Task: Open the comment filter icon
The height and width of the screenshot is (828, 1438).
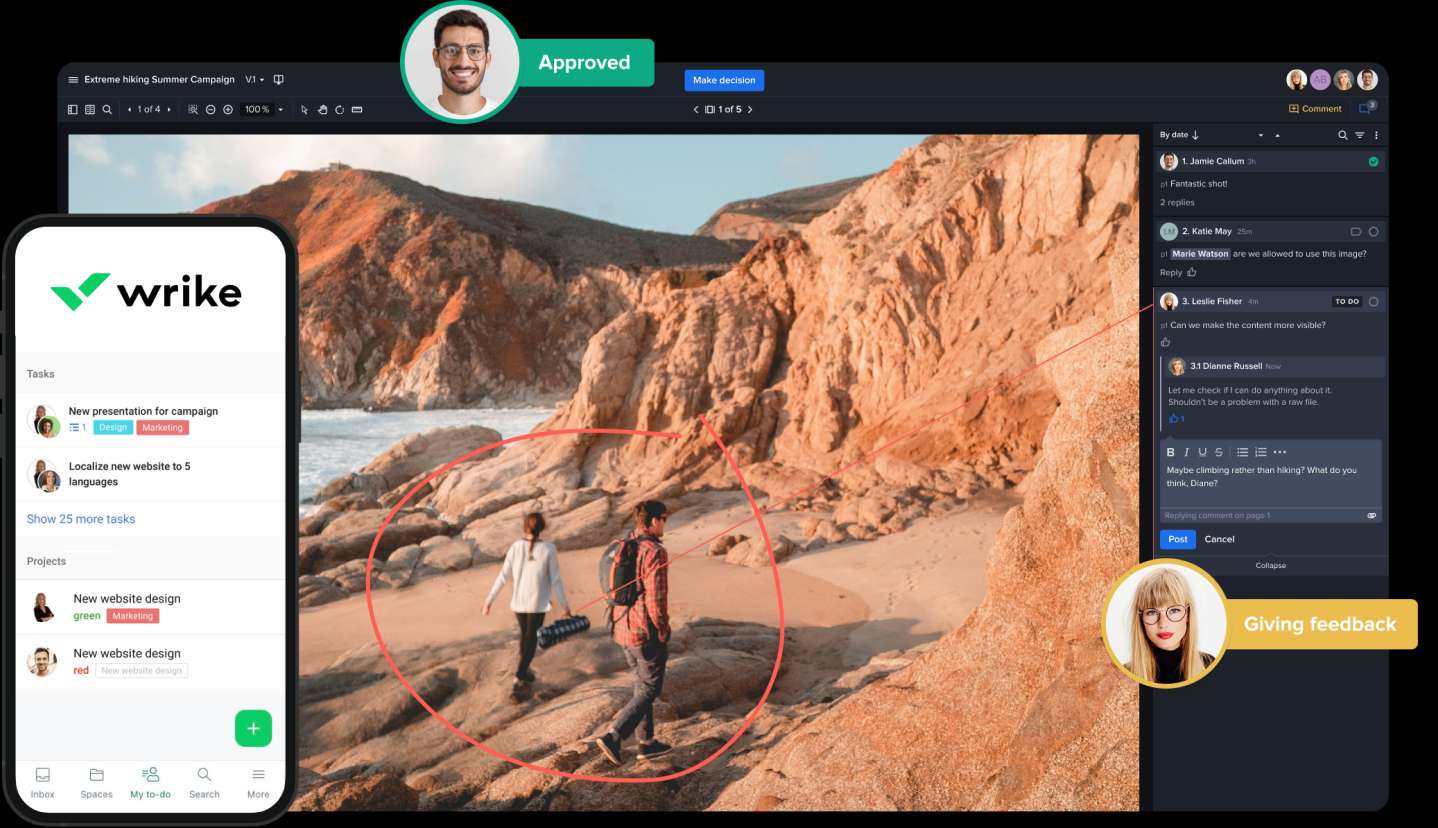Action: (1359, 135)
